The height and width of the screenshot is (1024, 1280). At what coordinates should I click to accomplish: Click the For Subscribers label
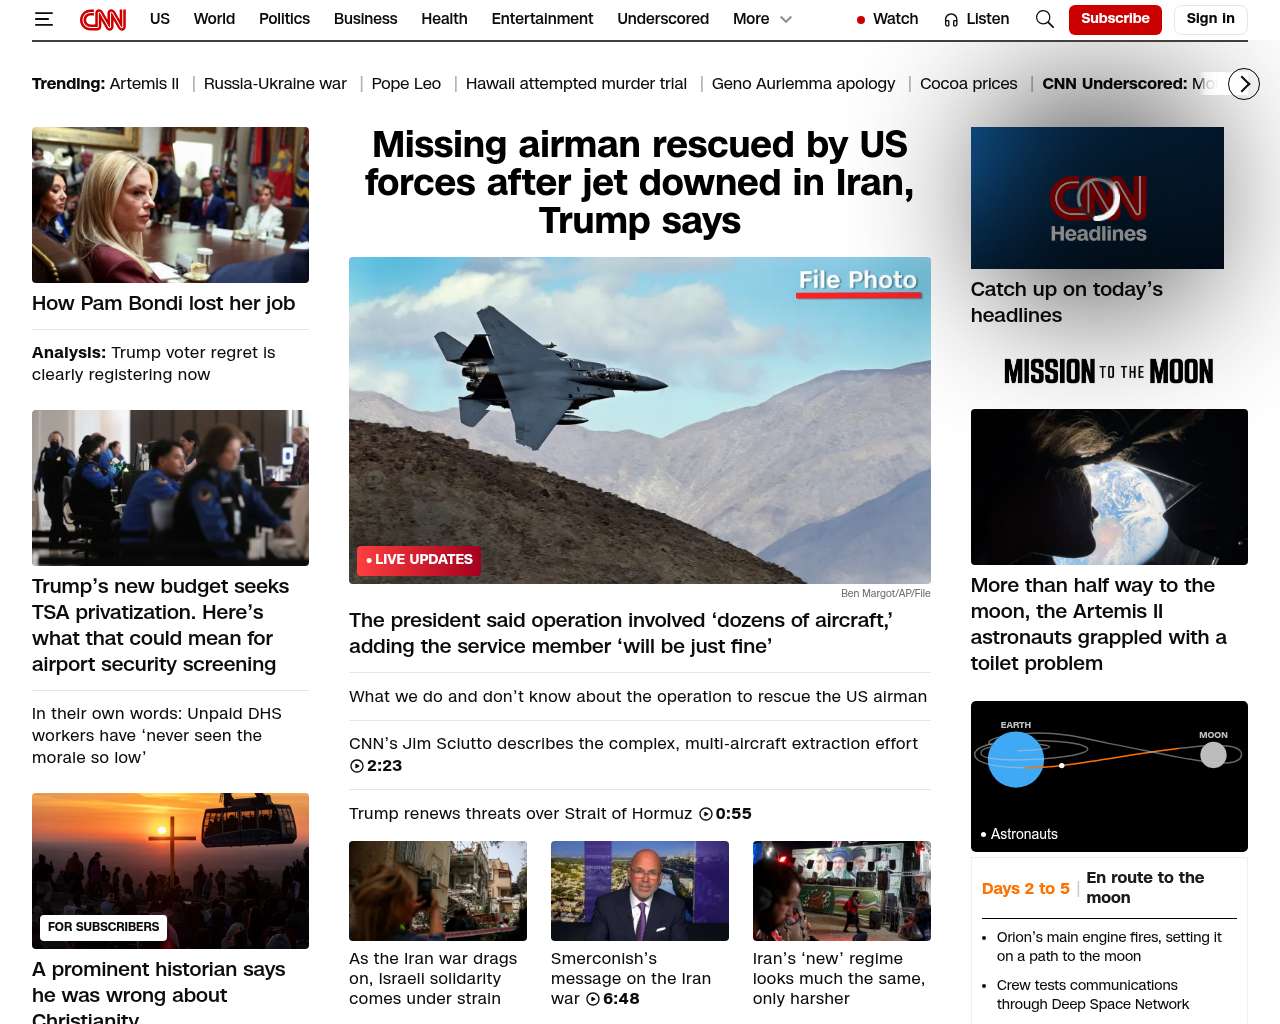pos(103,928)
